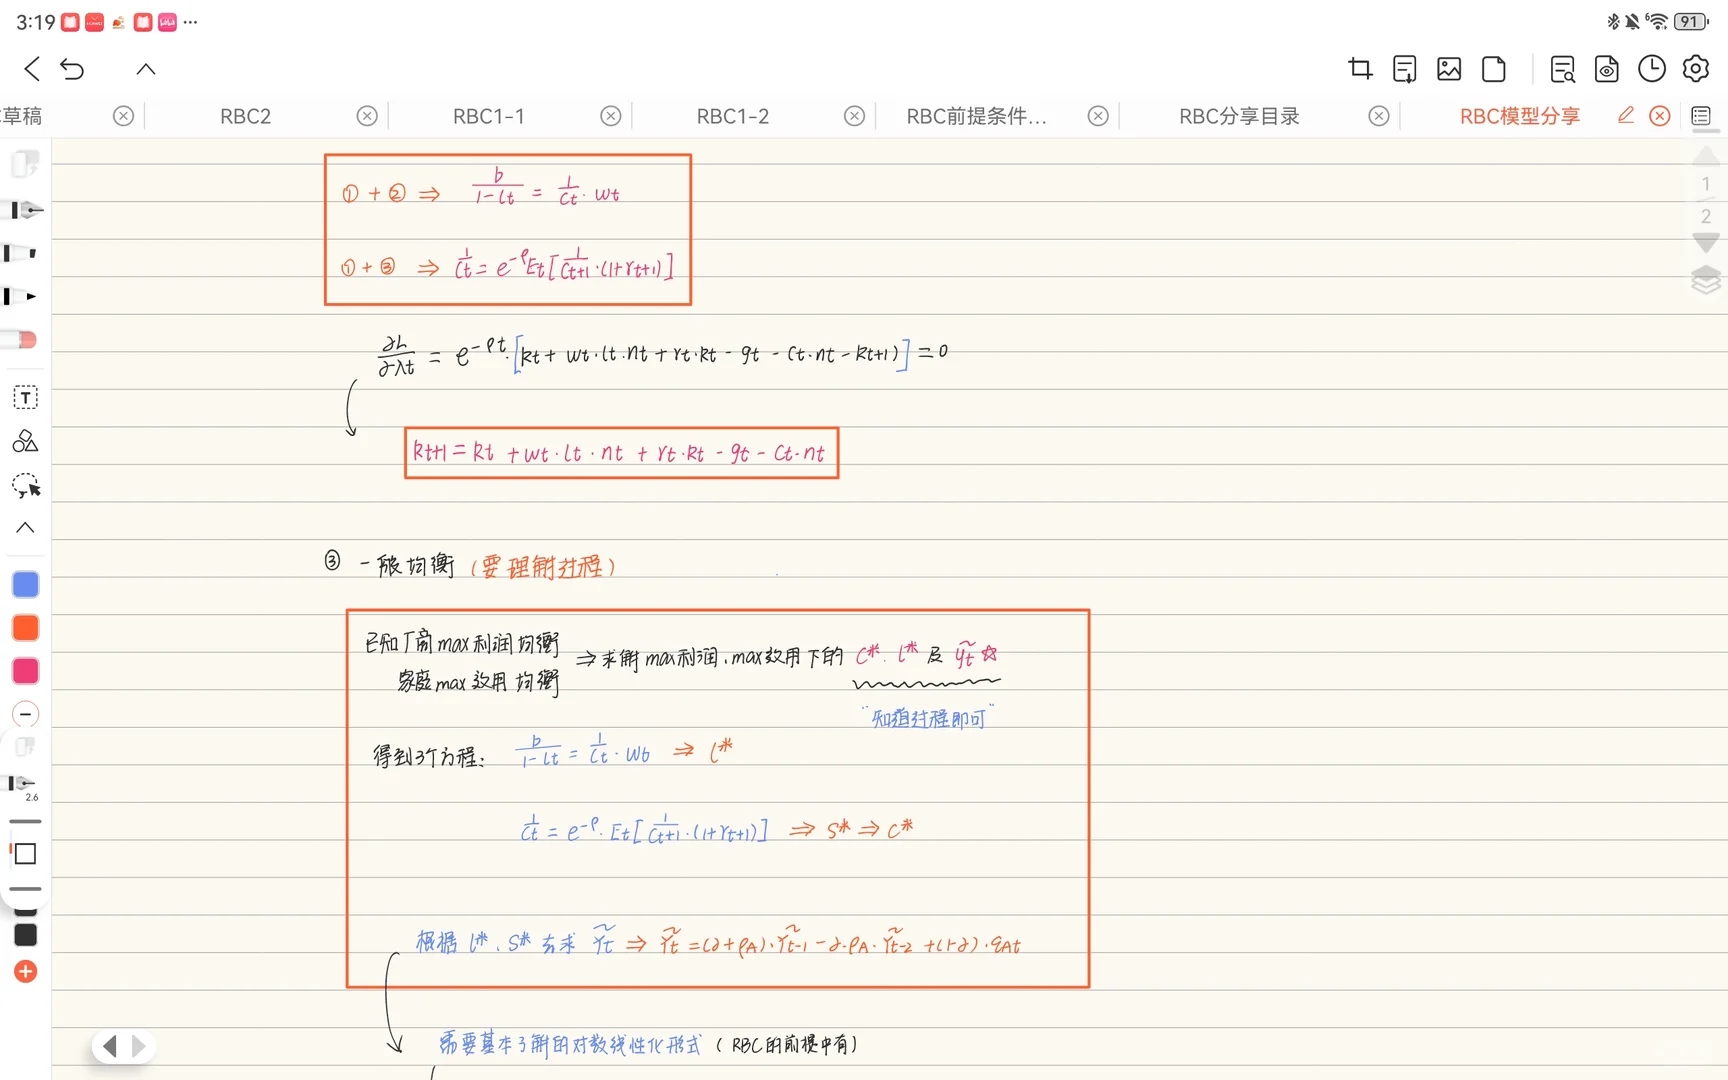Close the 草稿 tab
This screenshot has width=1728, height=1080.
[123, 116]
